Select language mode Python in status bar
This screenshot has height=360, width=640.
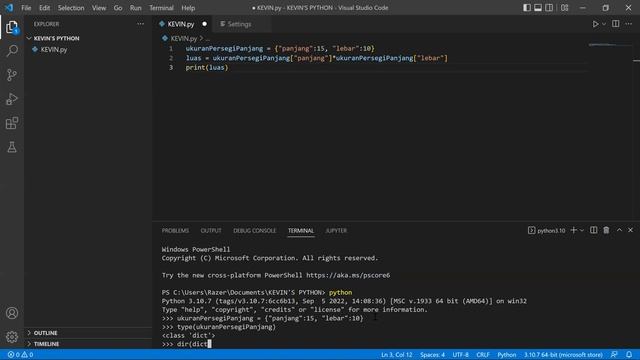(507, 355)
